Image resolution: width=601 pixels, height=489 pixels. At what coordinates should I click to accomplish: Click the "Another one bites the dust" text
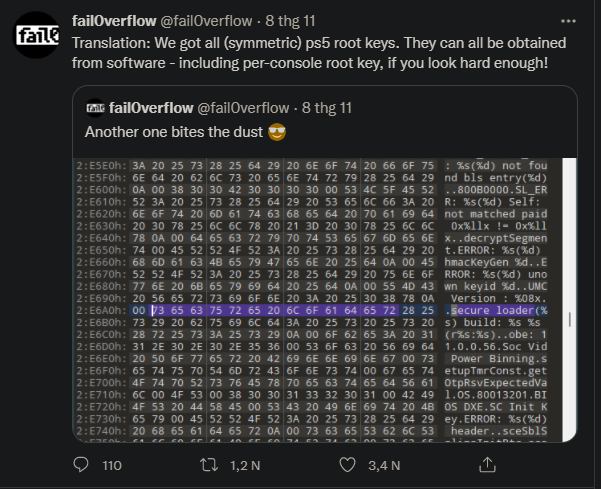point(174,132)
